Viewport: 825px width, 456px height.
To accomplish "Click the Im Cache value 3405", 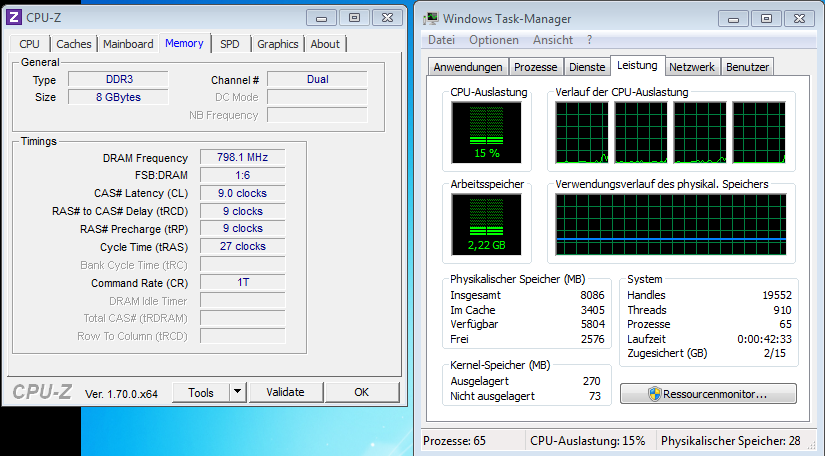I will [x=592, y=310].
